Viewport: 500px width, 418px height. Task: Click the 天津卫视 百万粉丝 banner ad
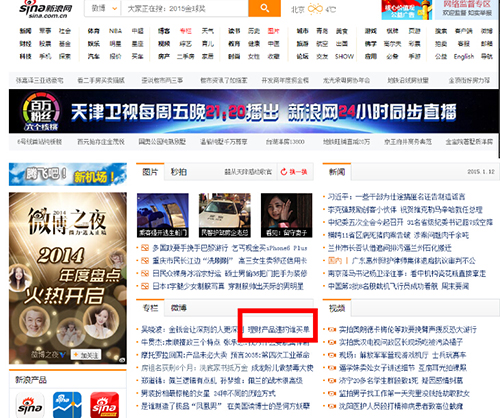[254, 111]
